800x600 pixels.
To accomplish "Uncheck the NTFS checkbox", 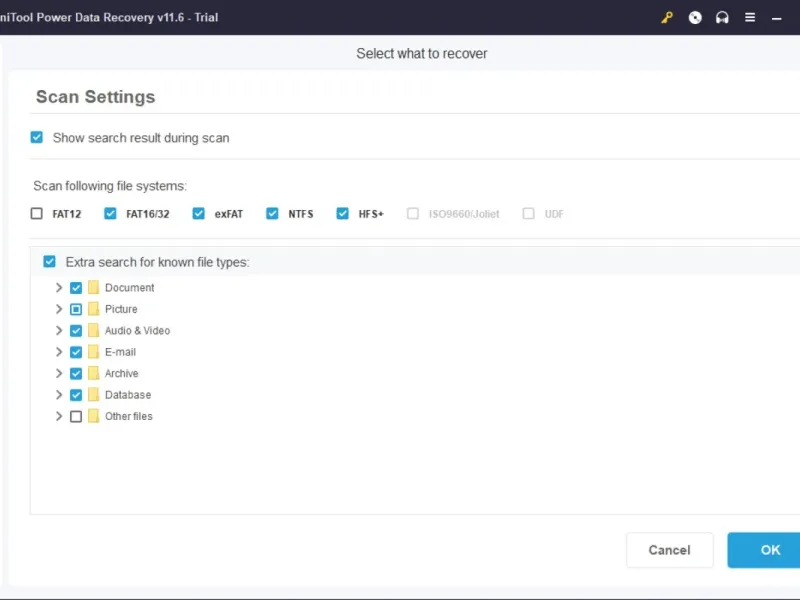I will (272, 213).
